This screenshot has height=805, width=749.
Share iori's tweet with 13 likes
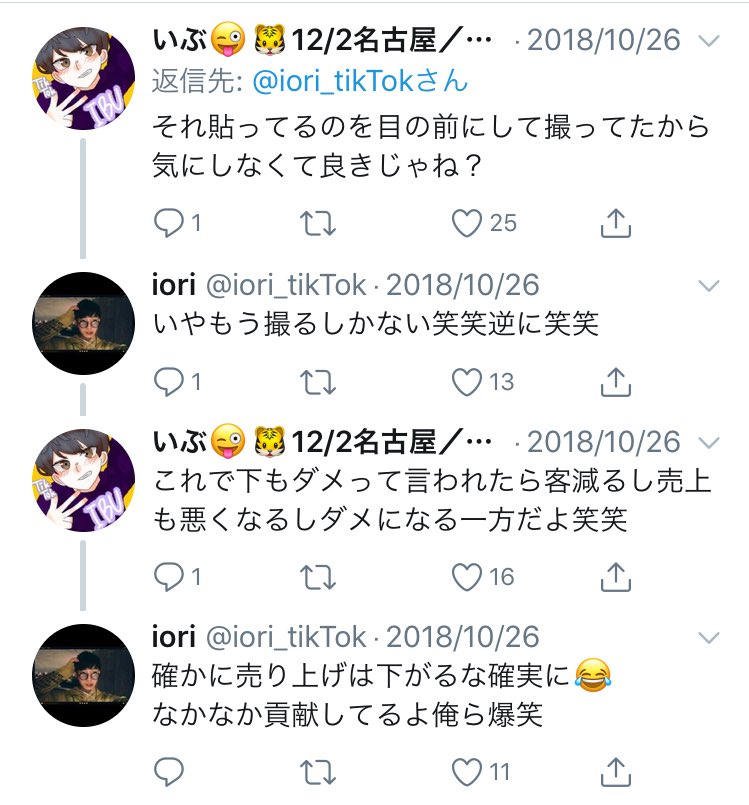(x=616, y=380)
